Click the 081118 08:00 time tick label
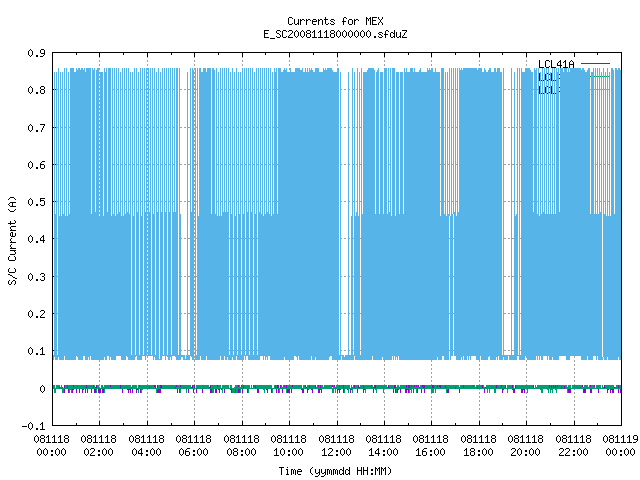640x480 pixels. tap(241, 446)
